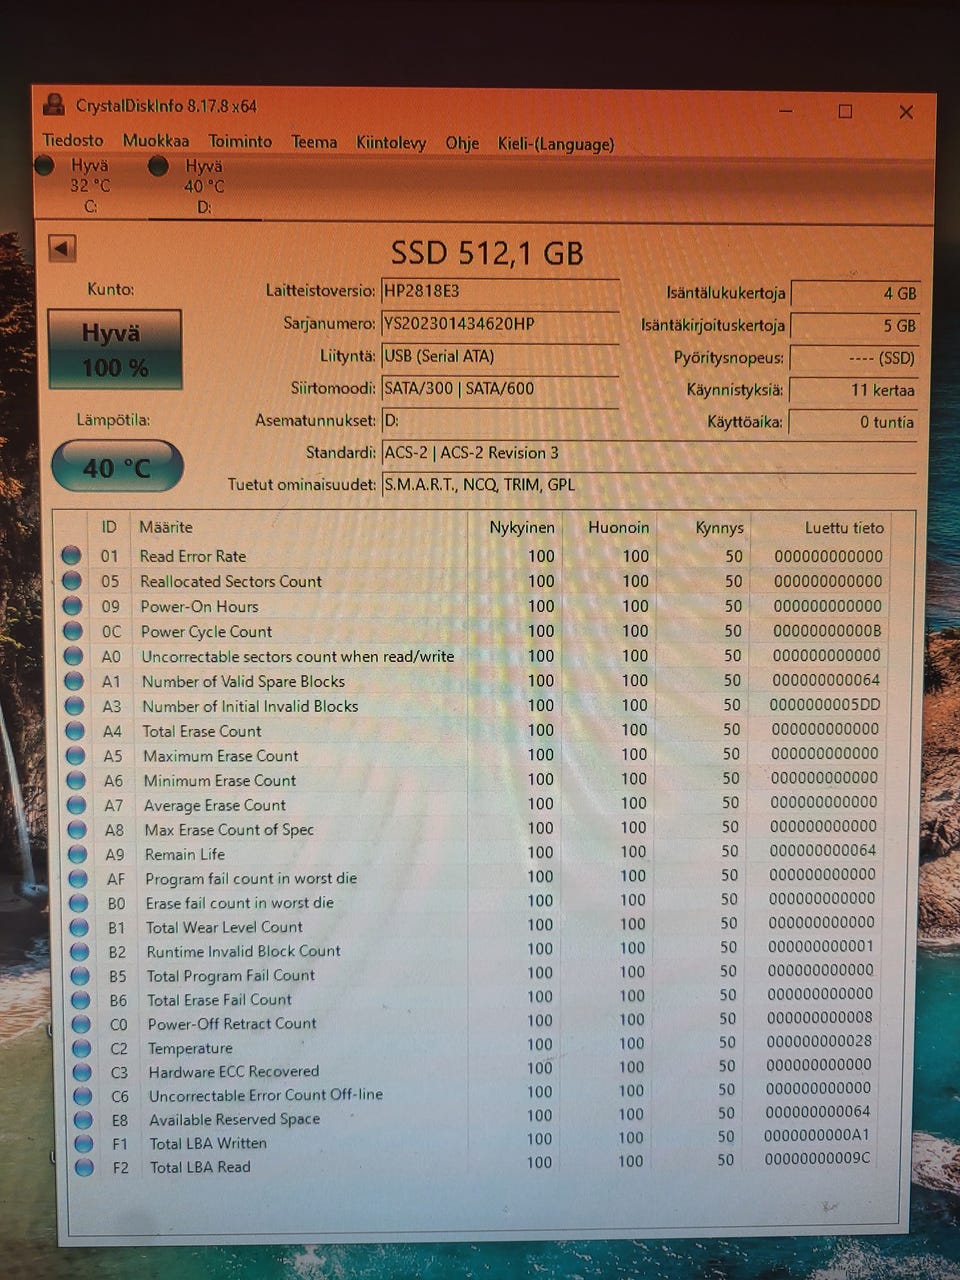Click the Käyttöaika value 0 tuntia

(x=852, y=422)
